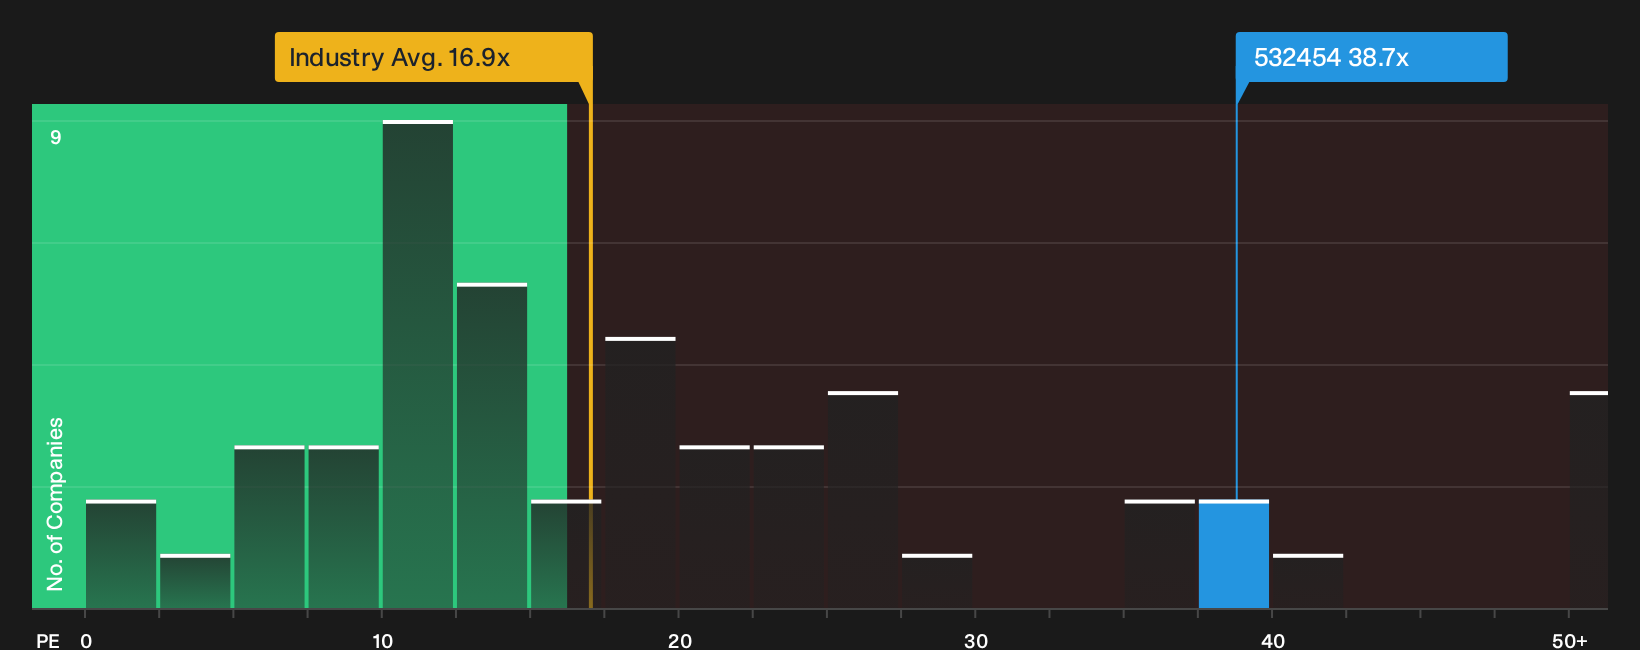Click the dark bar just left of PE 20

(x=641, y=473)
